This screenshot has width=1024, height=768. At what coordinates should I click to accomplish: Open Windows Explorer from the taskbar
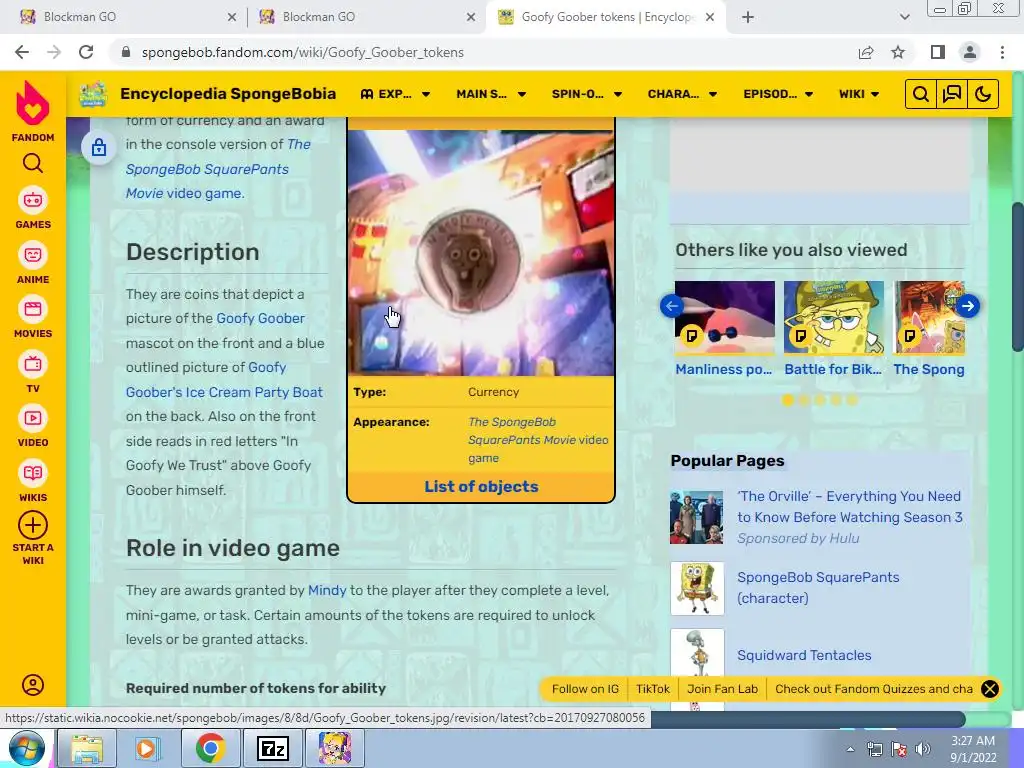tap(87, 748)
